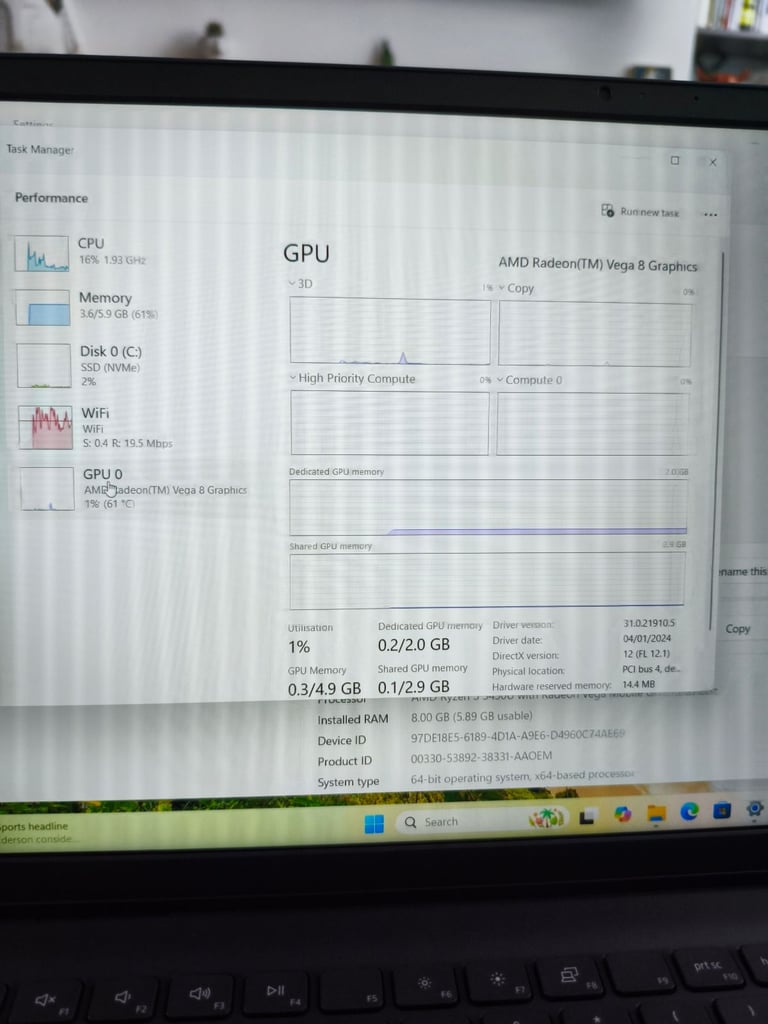Click the '0.2/2.0 GB' dedicated memory value
Screen dimensions: 768x1024
[x=413, y=645]
